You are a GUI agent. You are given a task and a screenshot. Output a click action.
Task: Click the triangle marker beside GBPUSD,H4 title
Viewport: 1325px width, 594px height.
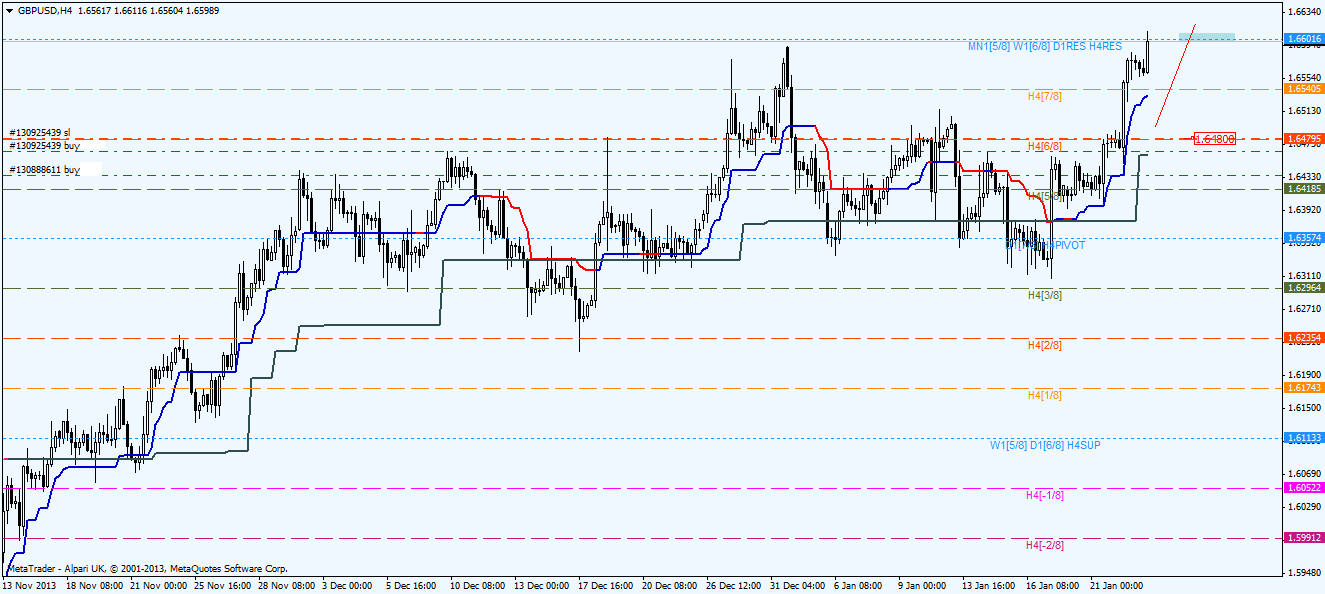tap(9, 9)
